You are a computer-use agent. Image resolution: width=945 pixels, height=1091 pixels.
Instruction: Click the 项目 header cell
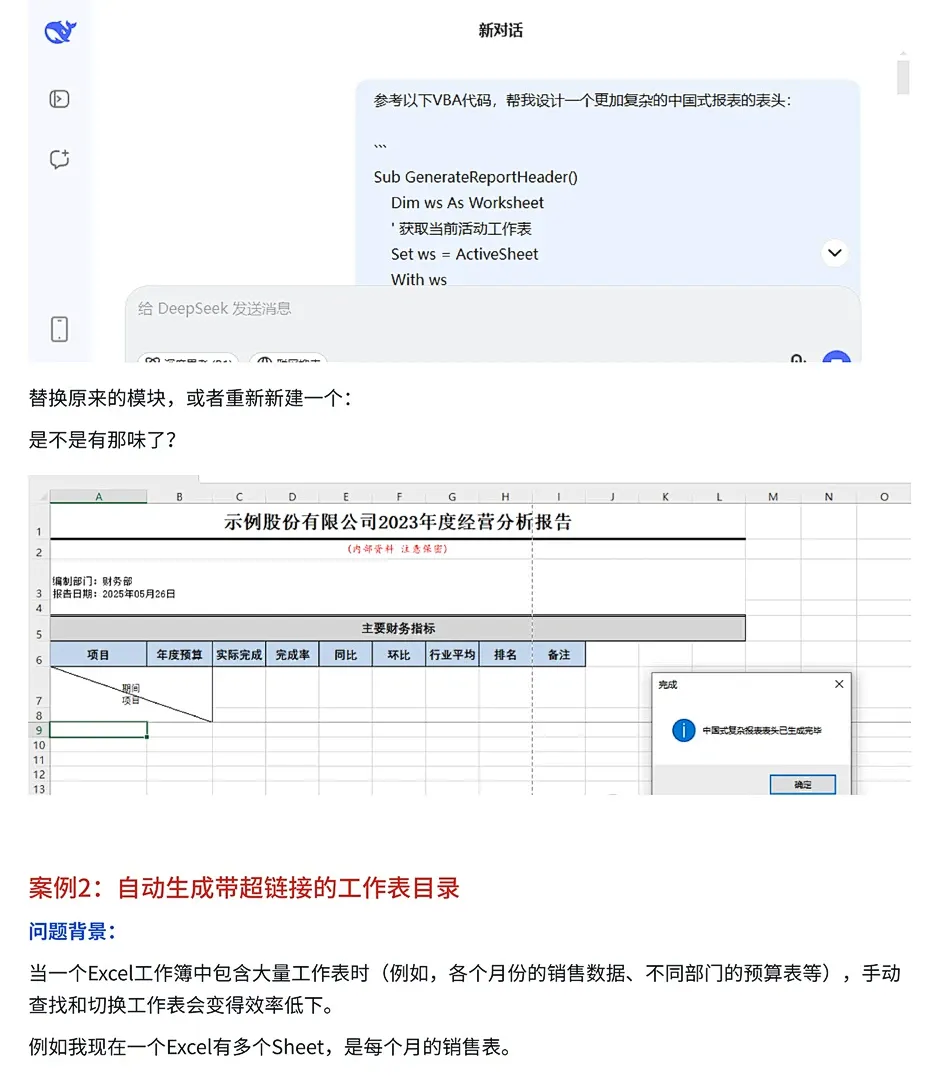[98, 655]
